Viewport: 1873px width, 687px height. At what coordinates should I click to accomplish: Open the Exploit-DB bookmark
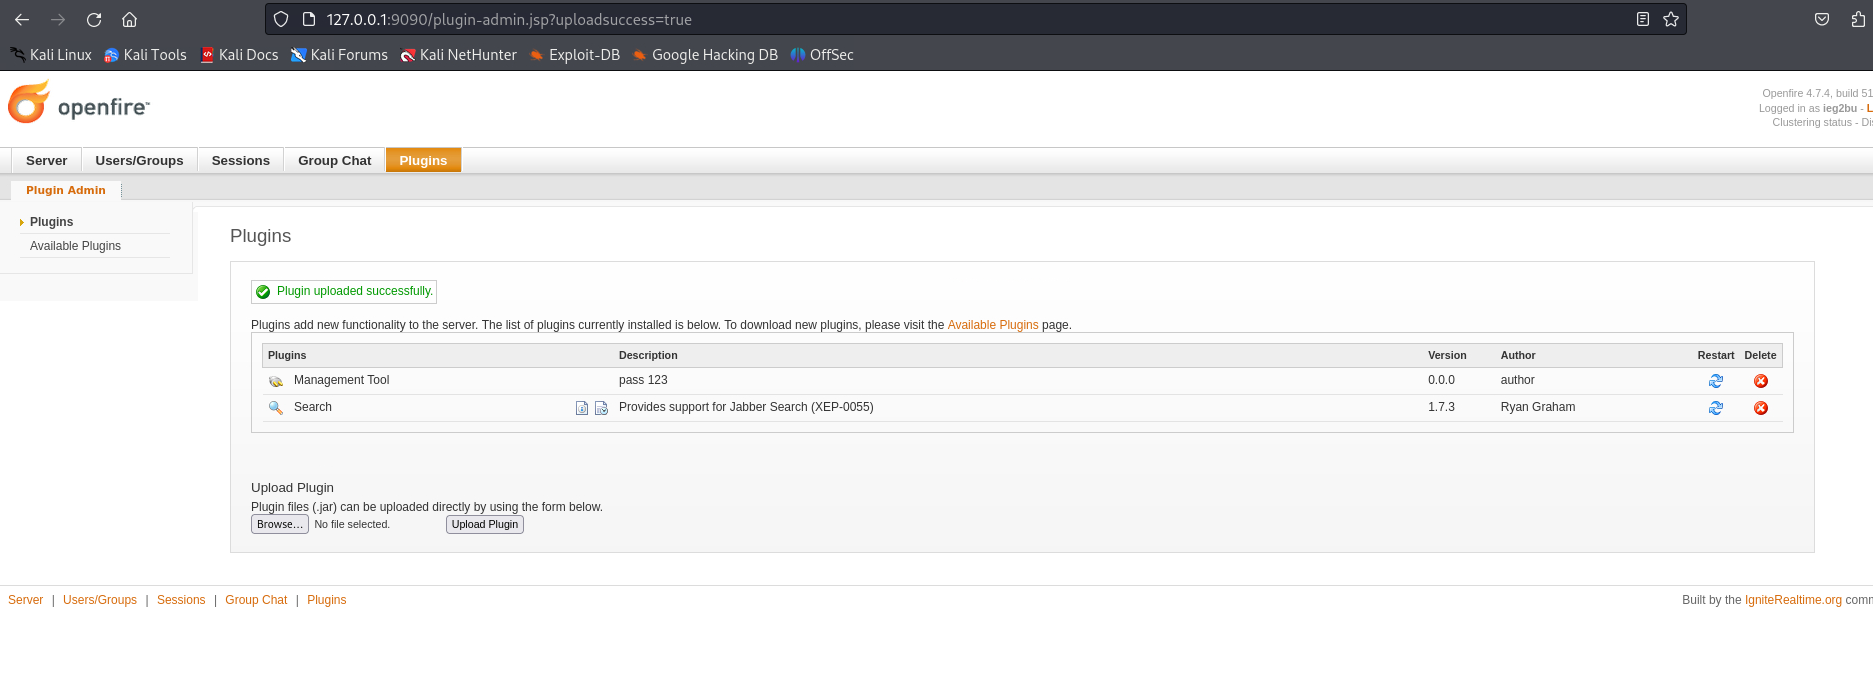(x=575, y=55)
